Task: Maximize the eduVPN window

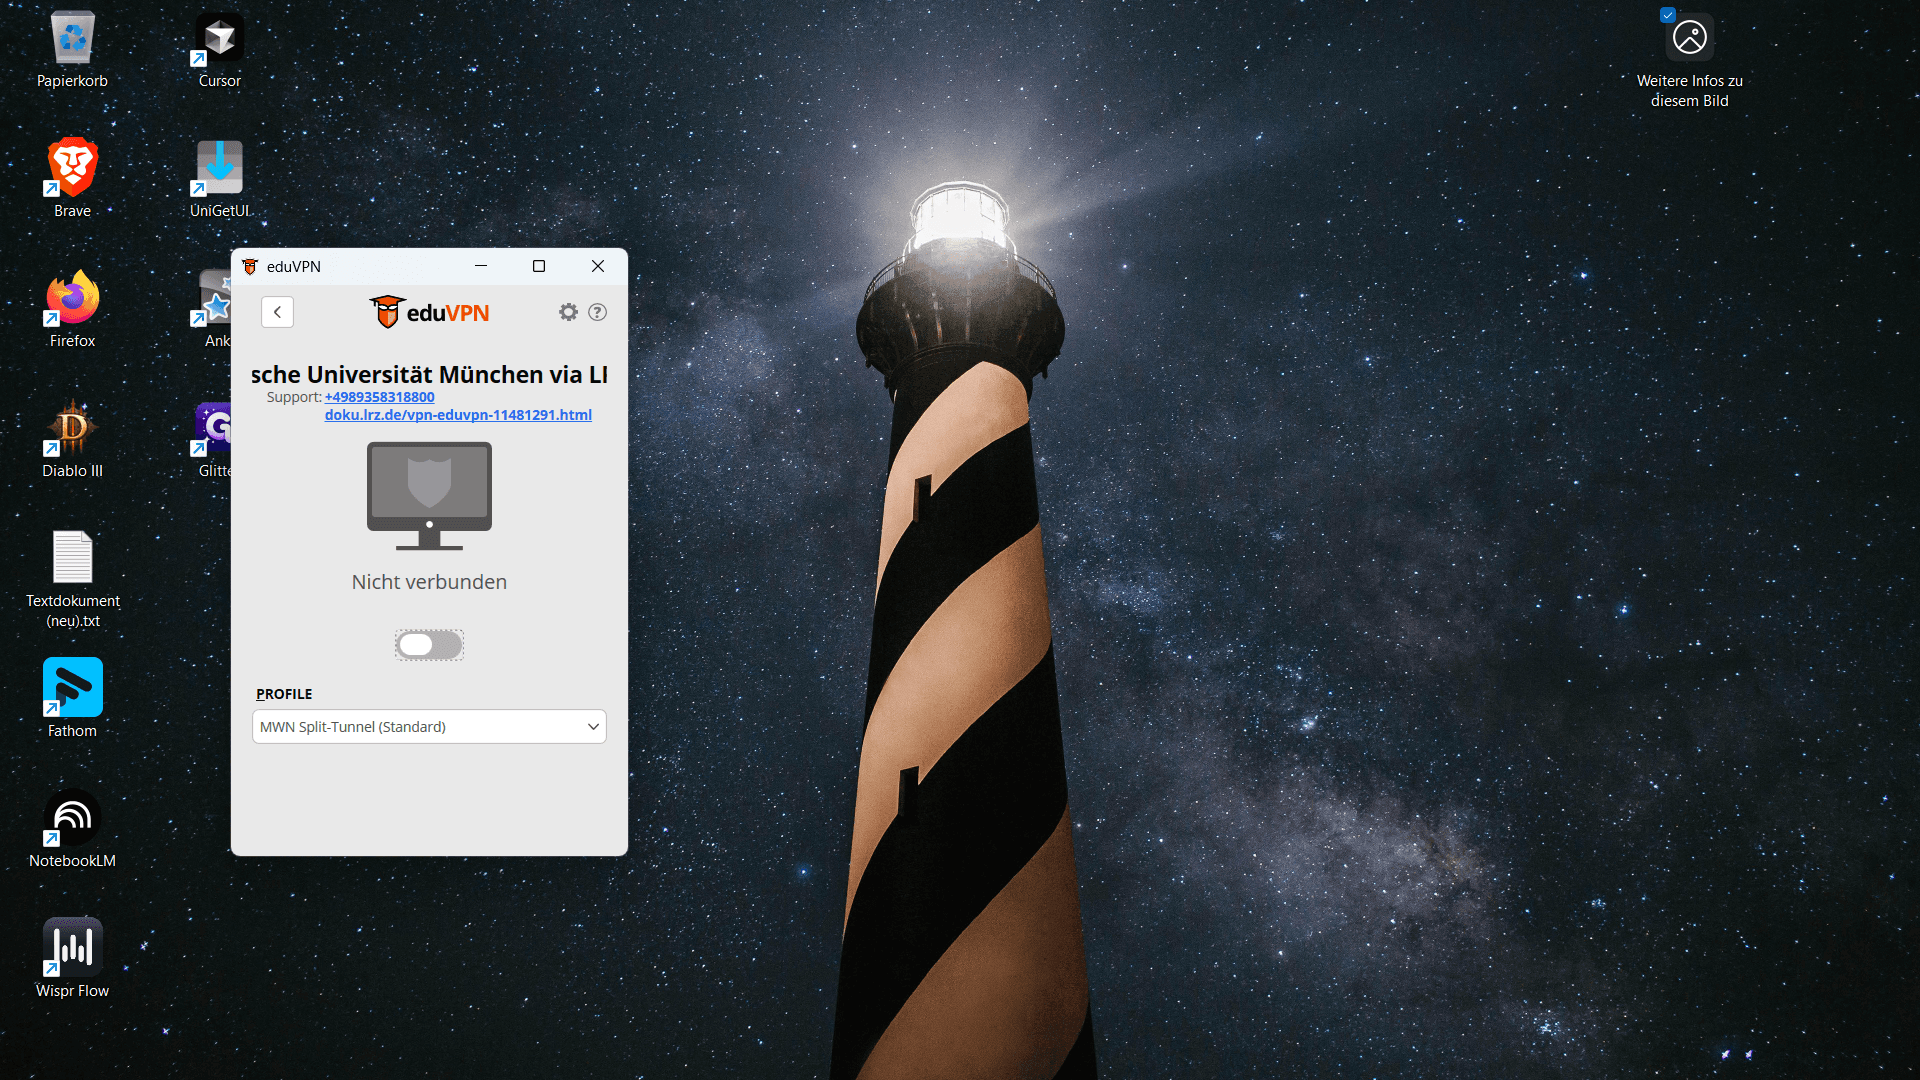Action: click(539, 266)
